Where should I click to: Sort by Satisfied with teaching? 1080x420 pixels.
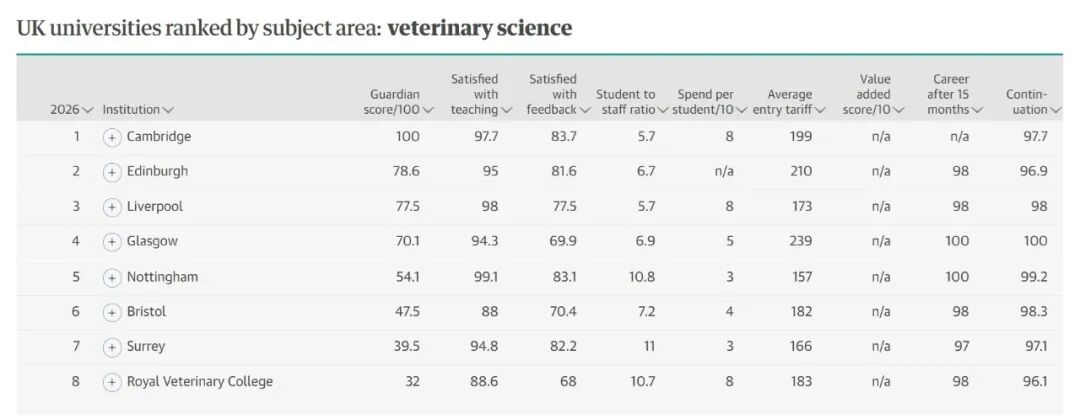pos(480,95)
